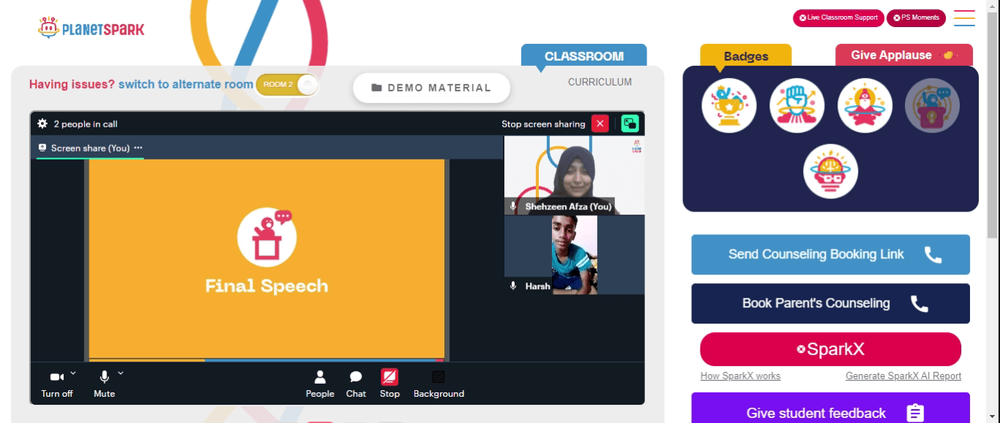The width and height of the screenshot is (1000, 423).
Task: Click the podium speaker icon on slide
Action: 267,237
